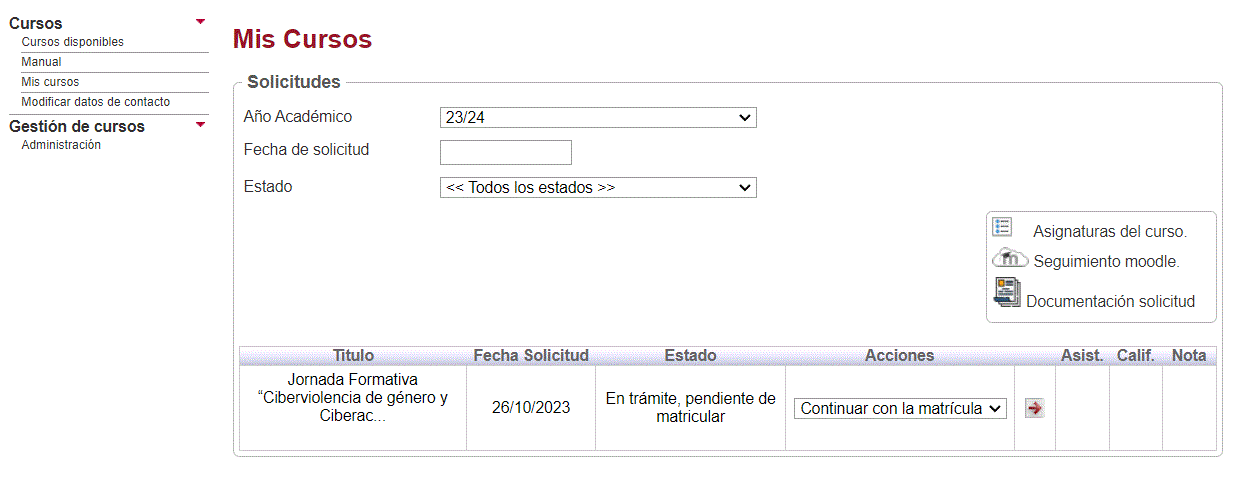Click the Titulo column header
The width and height of the screenshot is (1252, 498).
(x=353, y=355)
